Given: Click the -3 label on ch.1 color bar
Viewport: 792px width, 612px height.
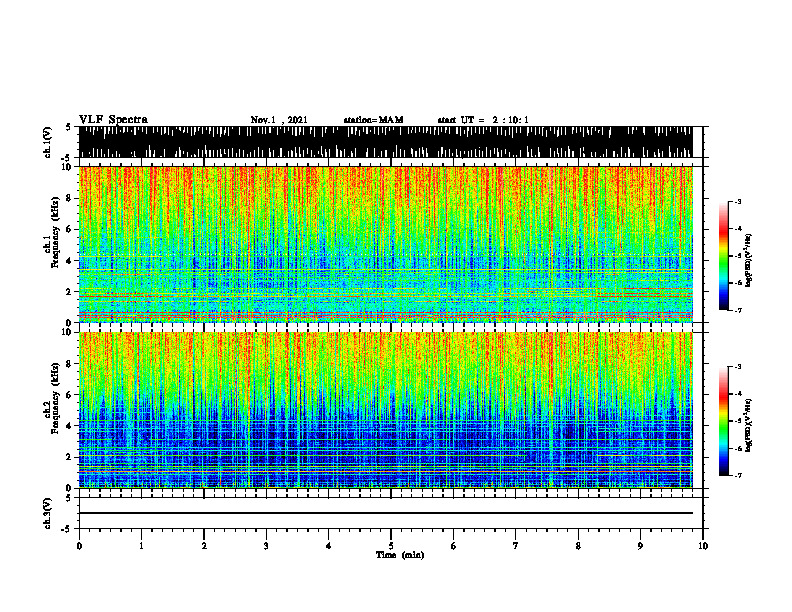Looking at the screenshot, I should pyautogui.click(x=738, y=201).
